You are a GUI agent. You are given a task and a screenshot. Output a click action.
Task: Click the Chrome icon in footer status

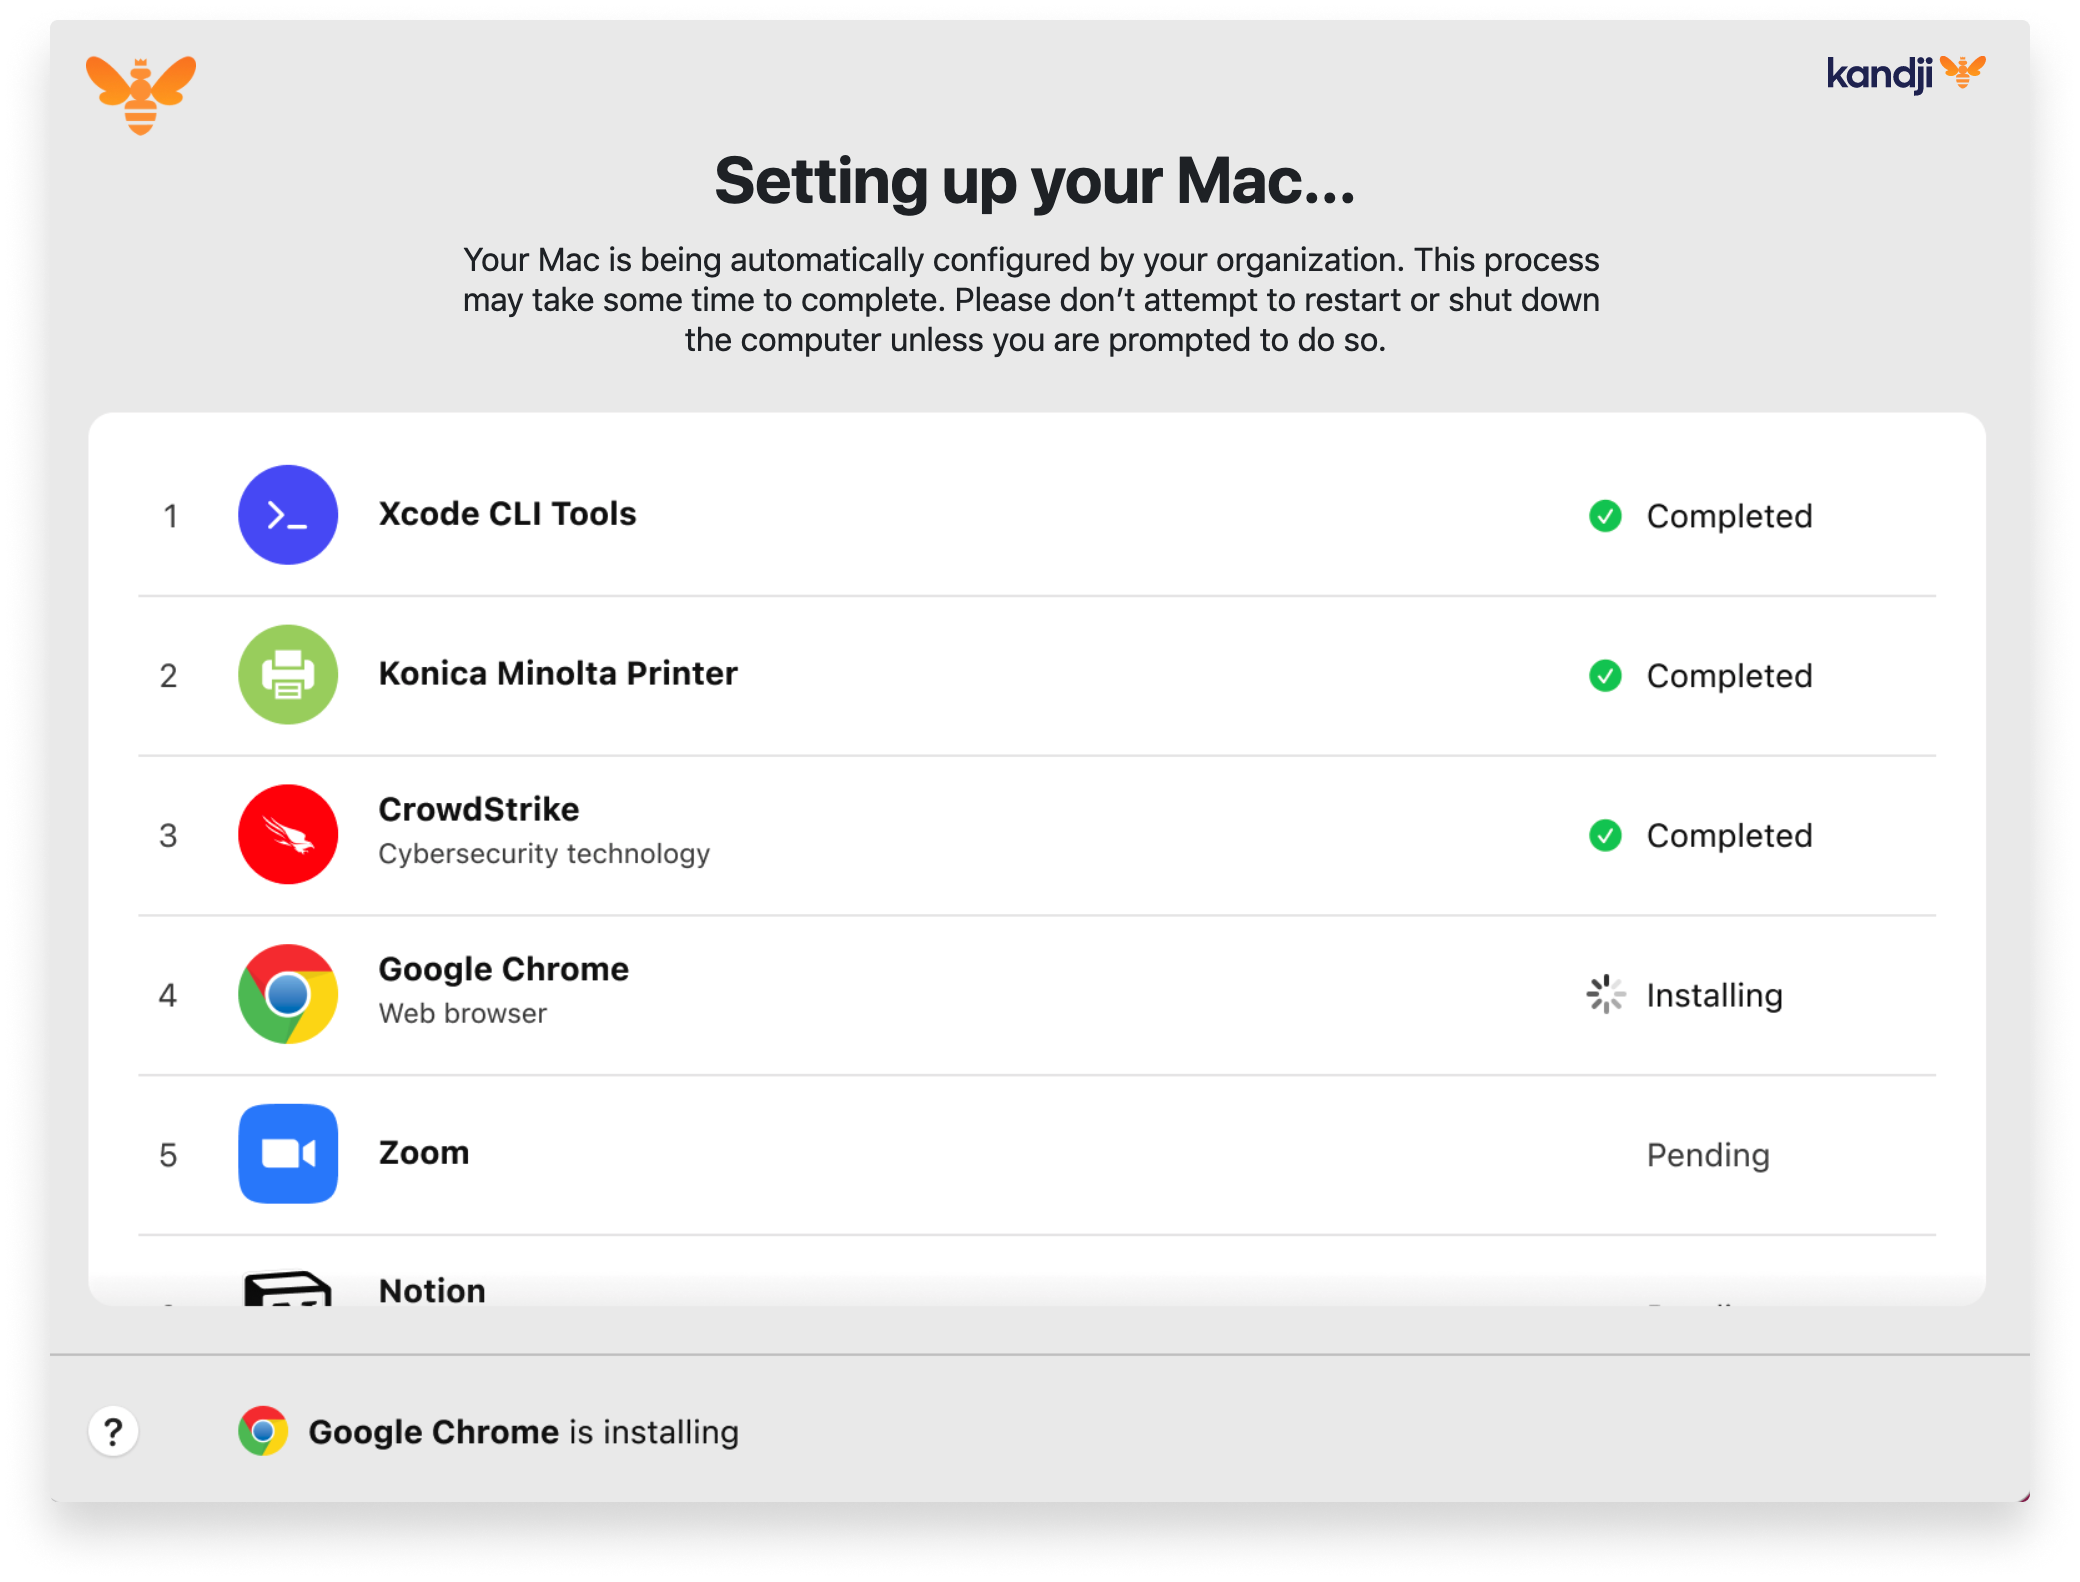tap(263, 1431)
